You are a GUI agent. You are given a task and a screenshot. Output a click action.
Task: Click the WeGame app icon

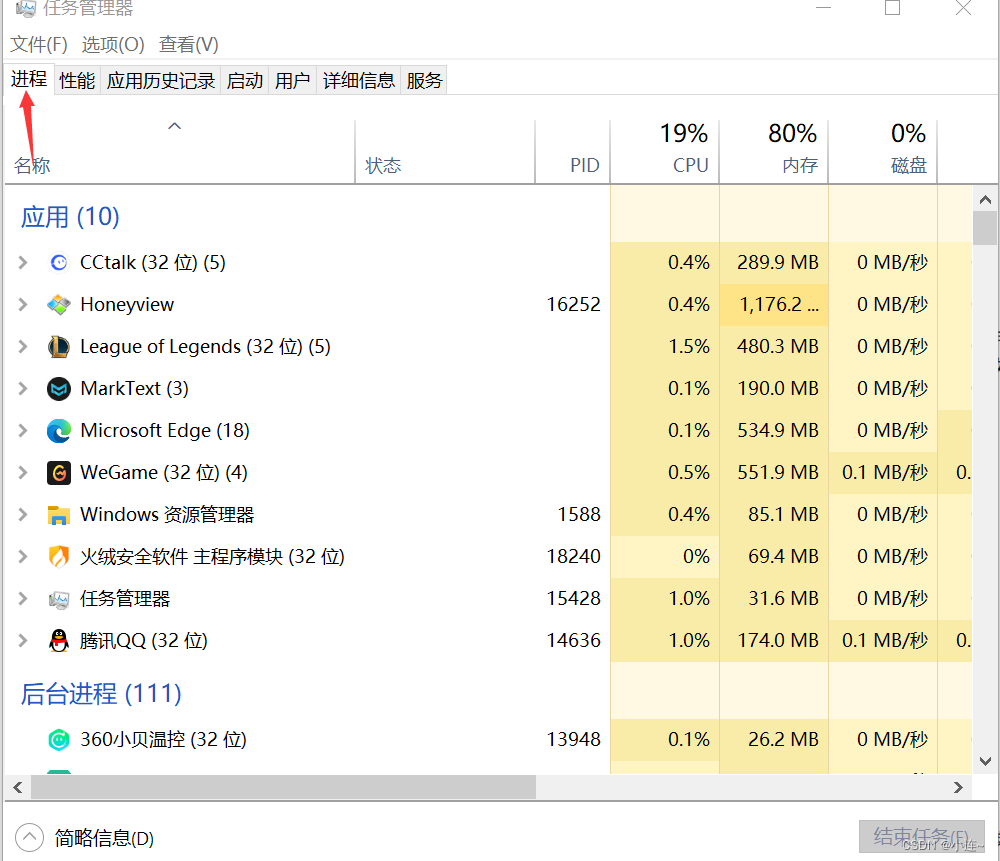pyautogui.click(x=59, y=473)
